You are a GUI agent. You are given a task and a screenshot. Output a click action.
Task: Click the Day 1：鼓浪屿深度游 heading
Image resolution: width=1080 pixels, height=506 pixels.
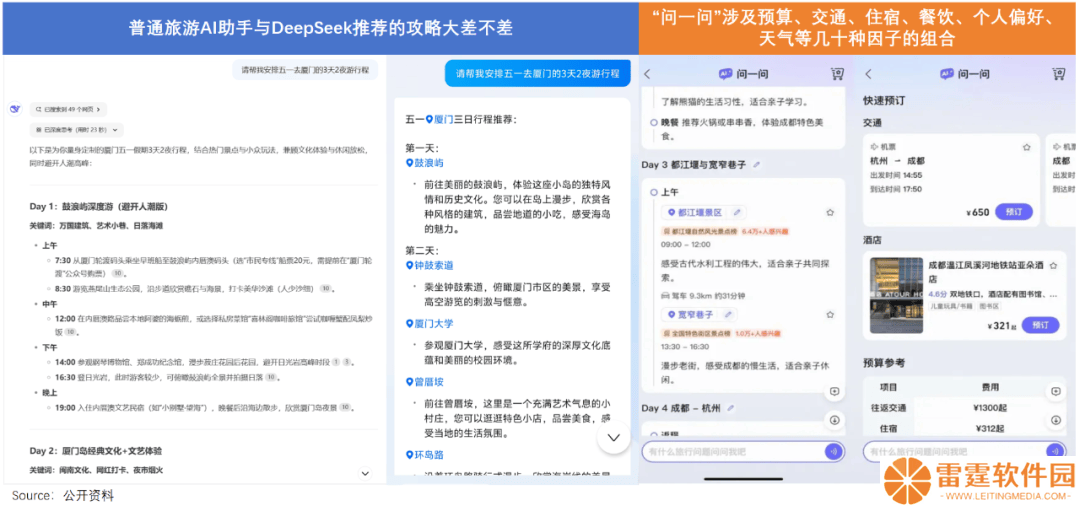click(98, 207)
